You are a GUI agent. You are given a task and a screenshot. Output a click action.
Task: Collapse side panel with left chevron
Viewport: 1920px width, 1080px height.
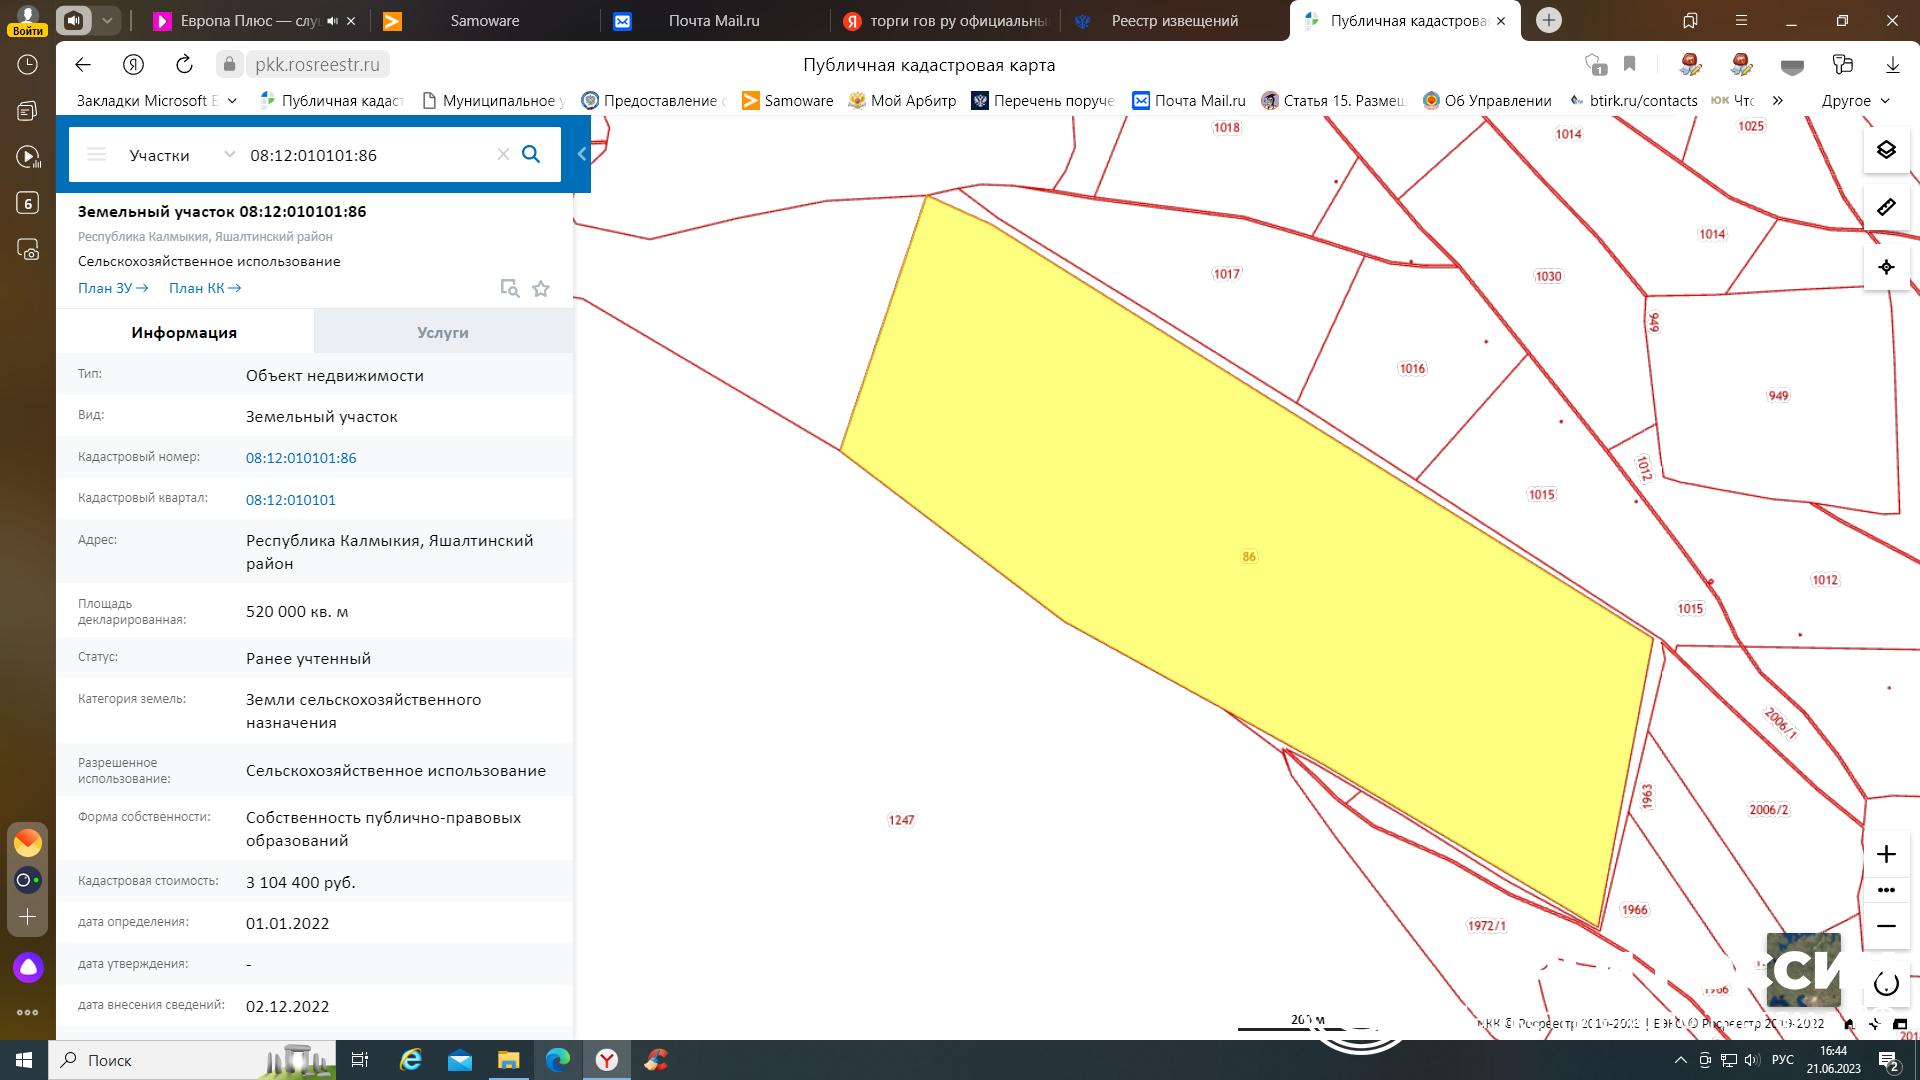(x=582, y=154)
